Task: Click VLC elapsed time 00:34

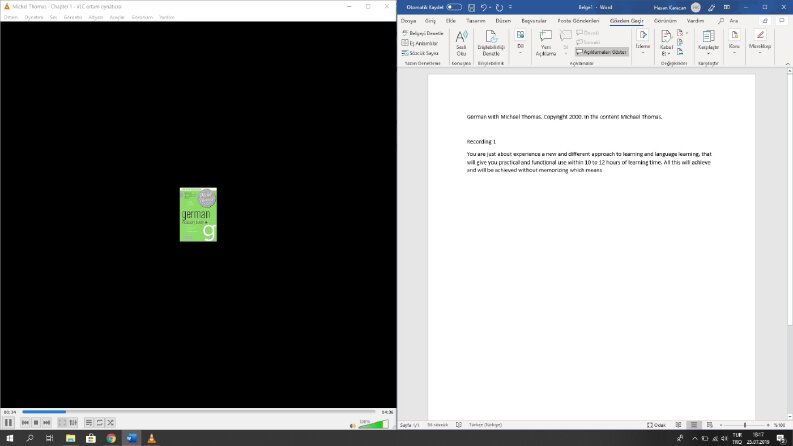Action: pos(10,412)
